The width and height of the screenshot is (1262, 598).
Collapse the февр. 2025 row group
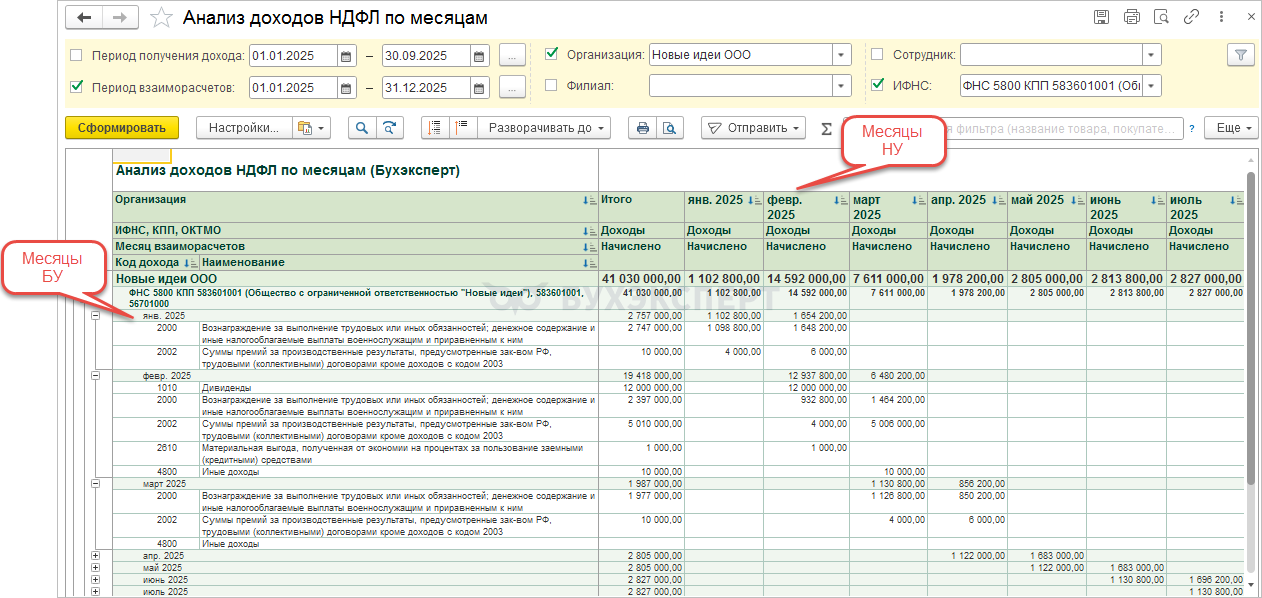(95, 375)
